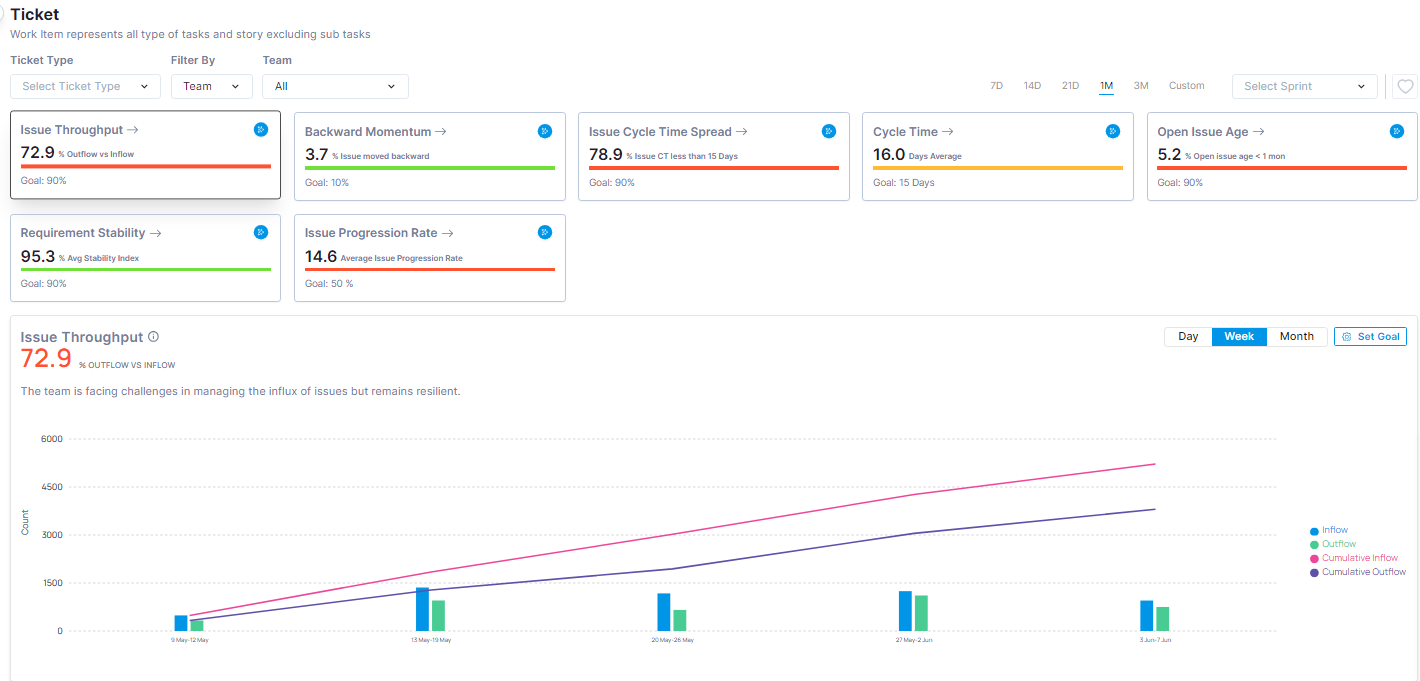This screenshot has width=1420, height=681.
Task: Click the blue icon on Cycle Time card
Action: coord(1113,131)
